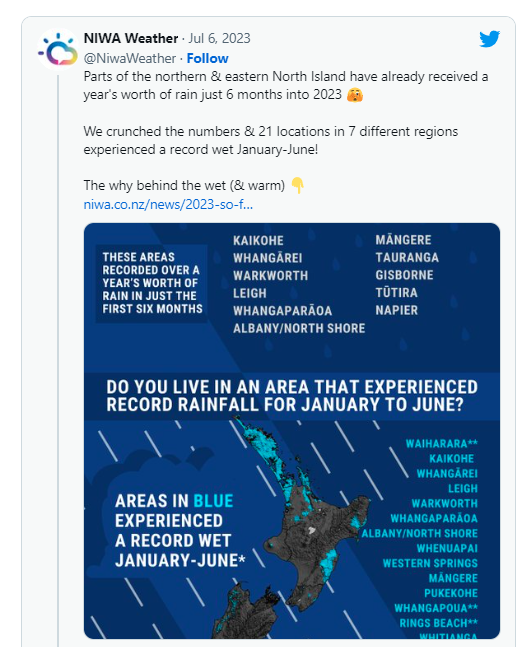Click GISBORNE in the white location list

click(404, 275)
